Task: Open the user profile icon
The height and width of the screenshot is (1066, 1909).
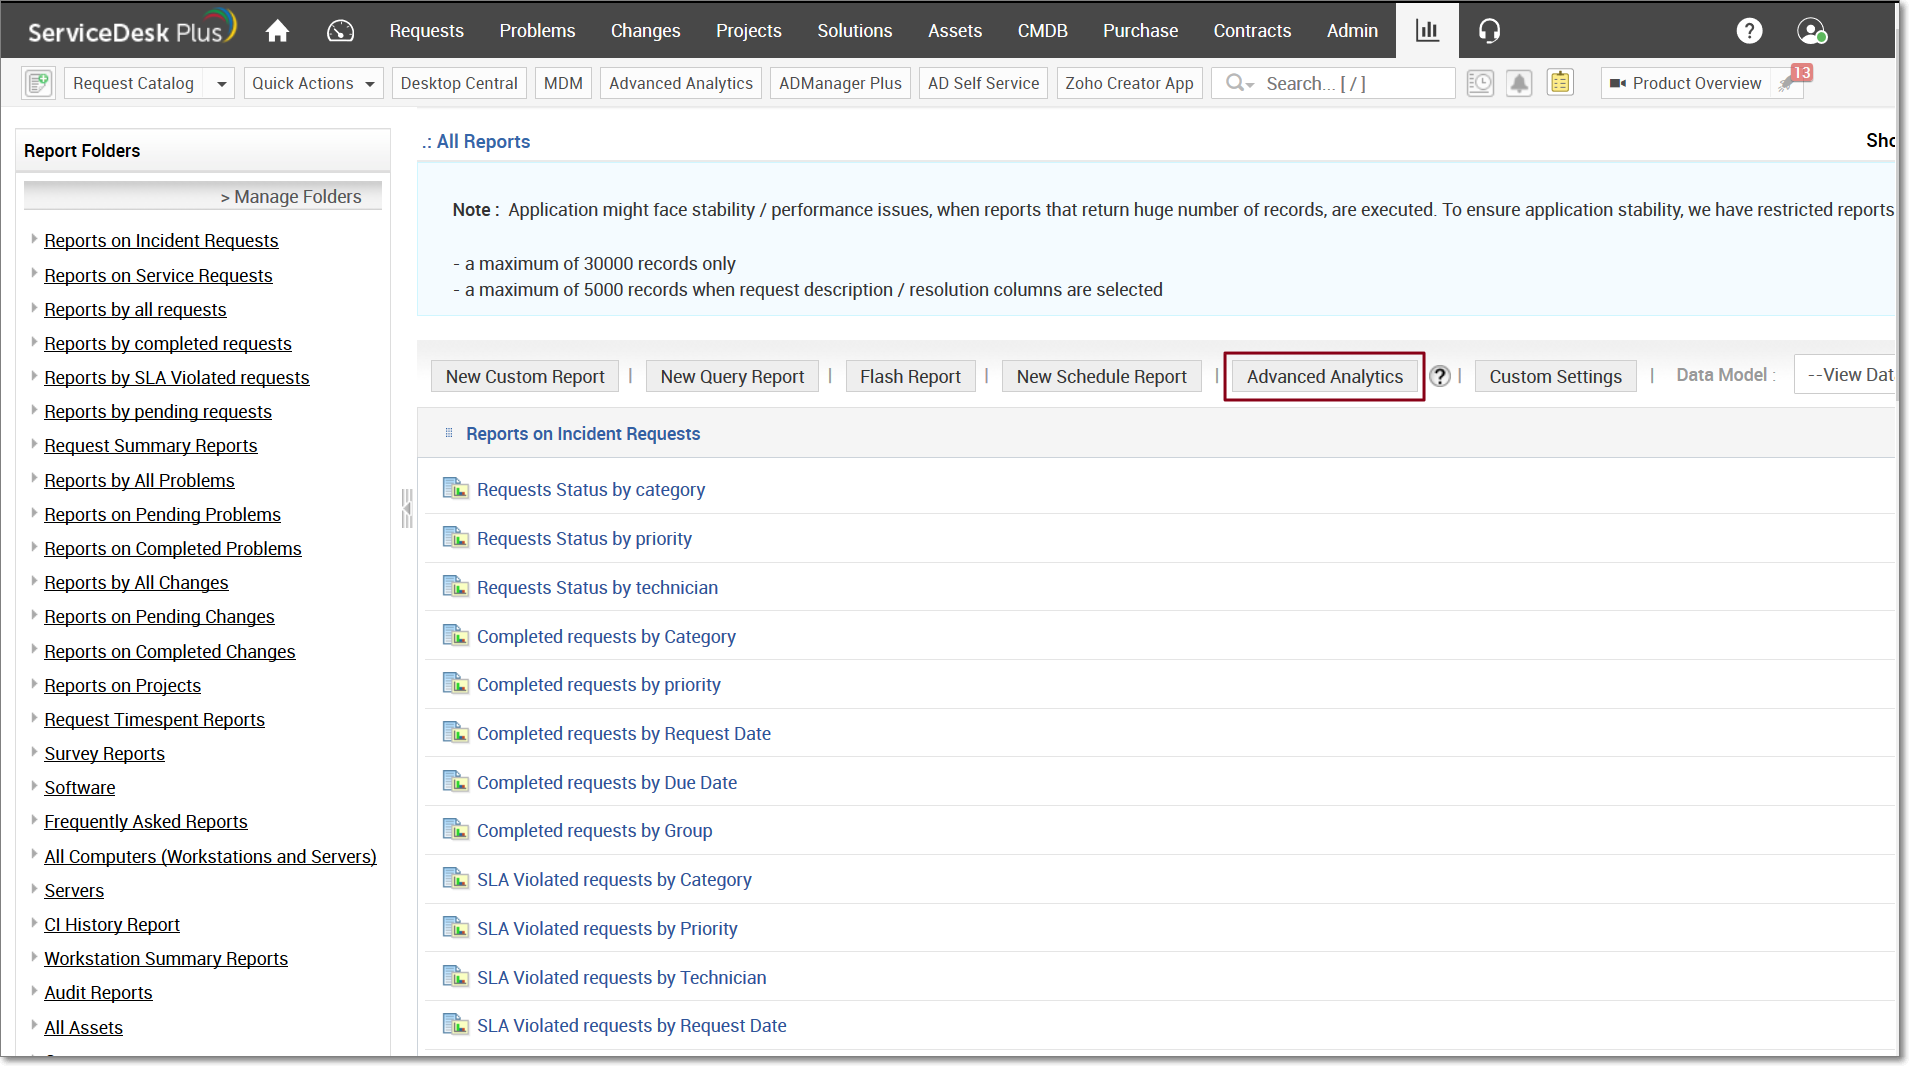Action: coord(1811,31)
